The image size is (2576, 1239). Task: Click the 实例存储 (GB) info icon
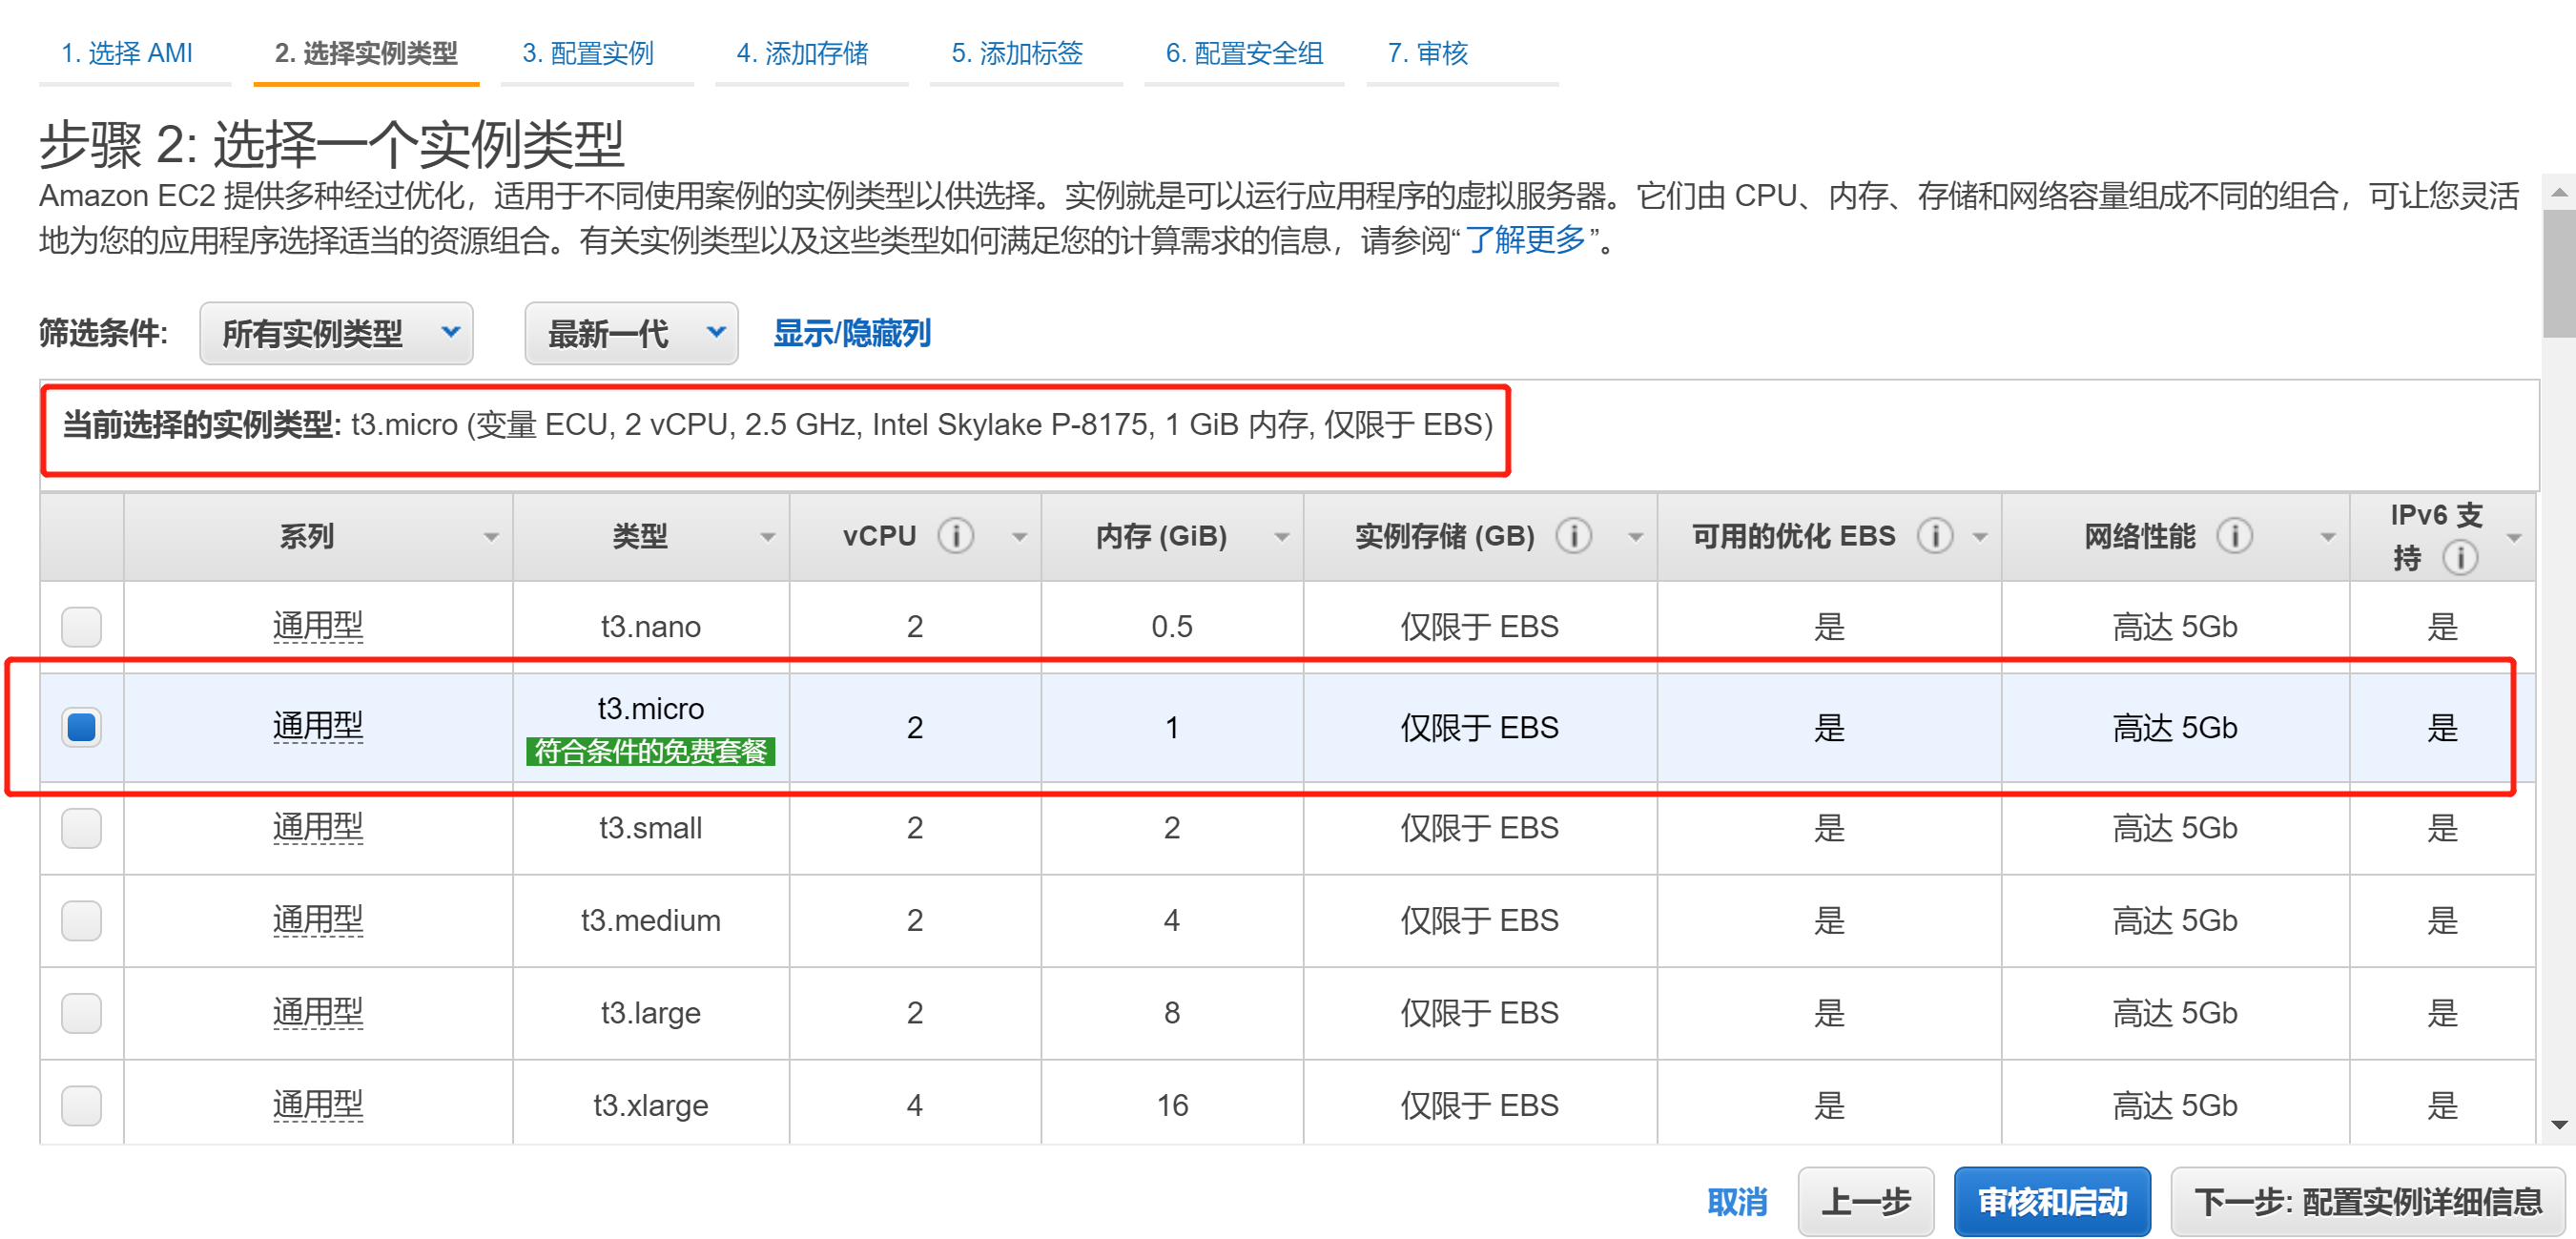pos(1573,536)
